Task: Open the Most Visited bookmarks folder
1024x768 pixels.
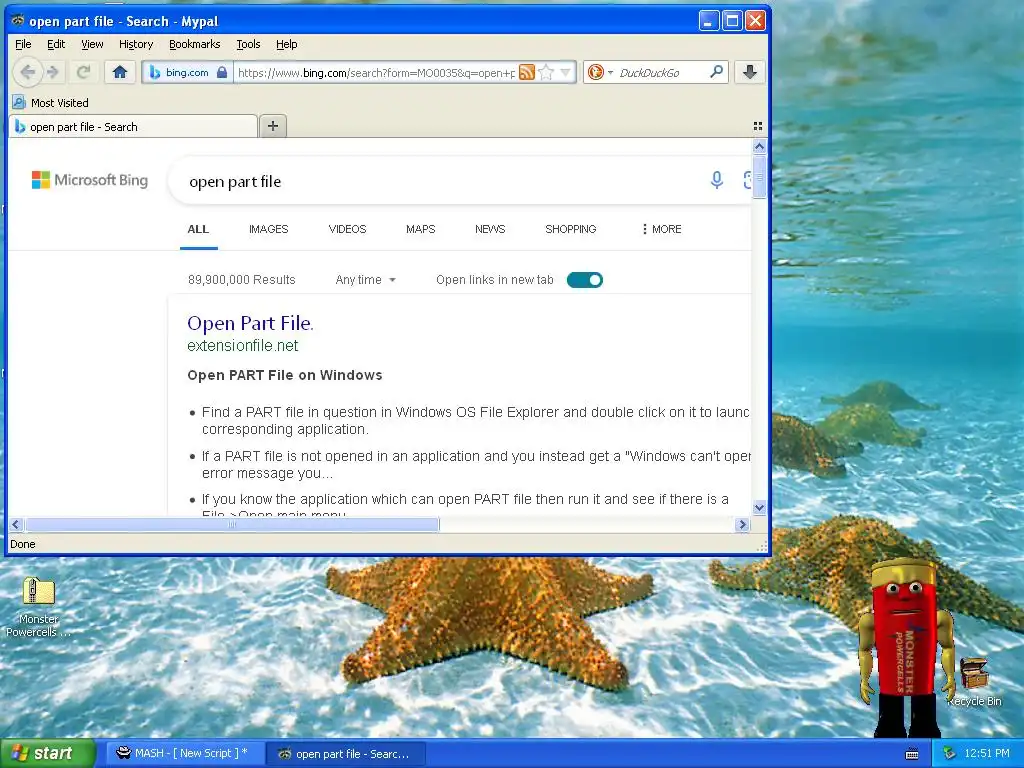Action: [50, 103]
